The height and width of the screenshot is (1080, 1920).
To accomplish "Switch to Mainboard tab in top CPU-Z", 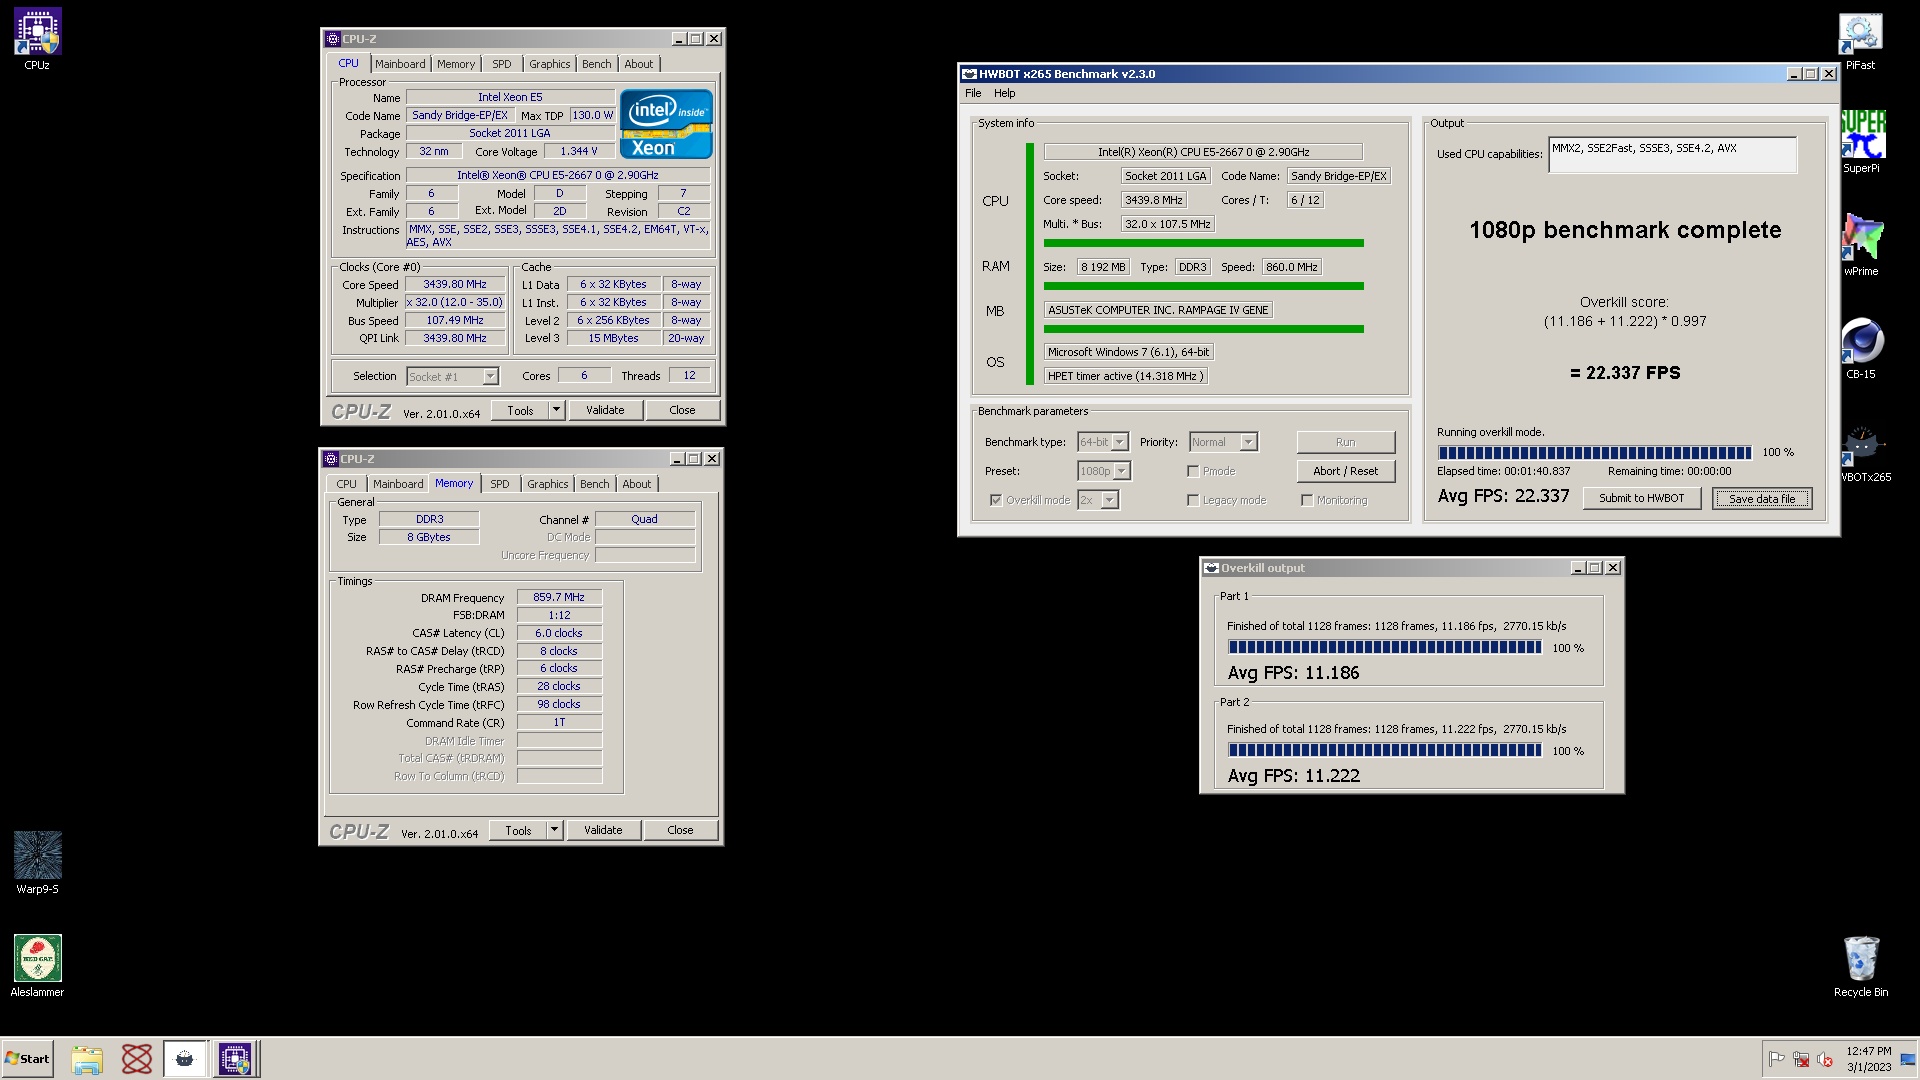I will 400,64.
